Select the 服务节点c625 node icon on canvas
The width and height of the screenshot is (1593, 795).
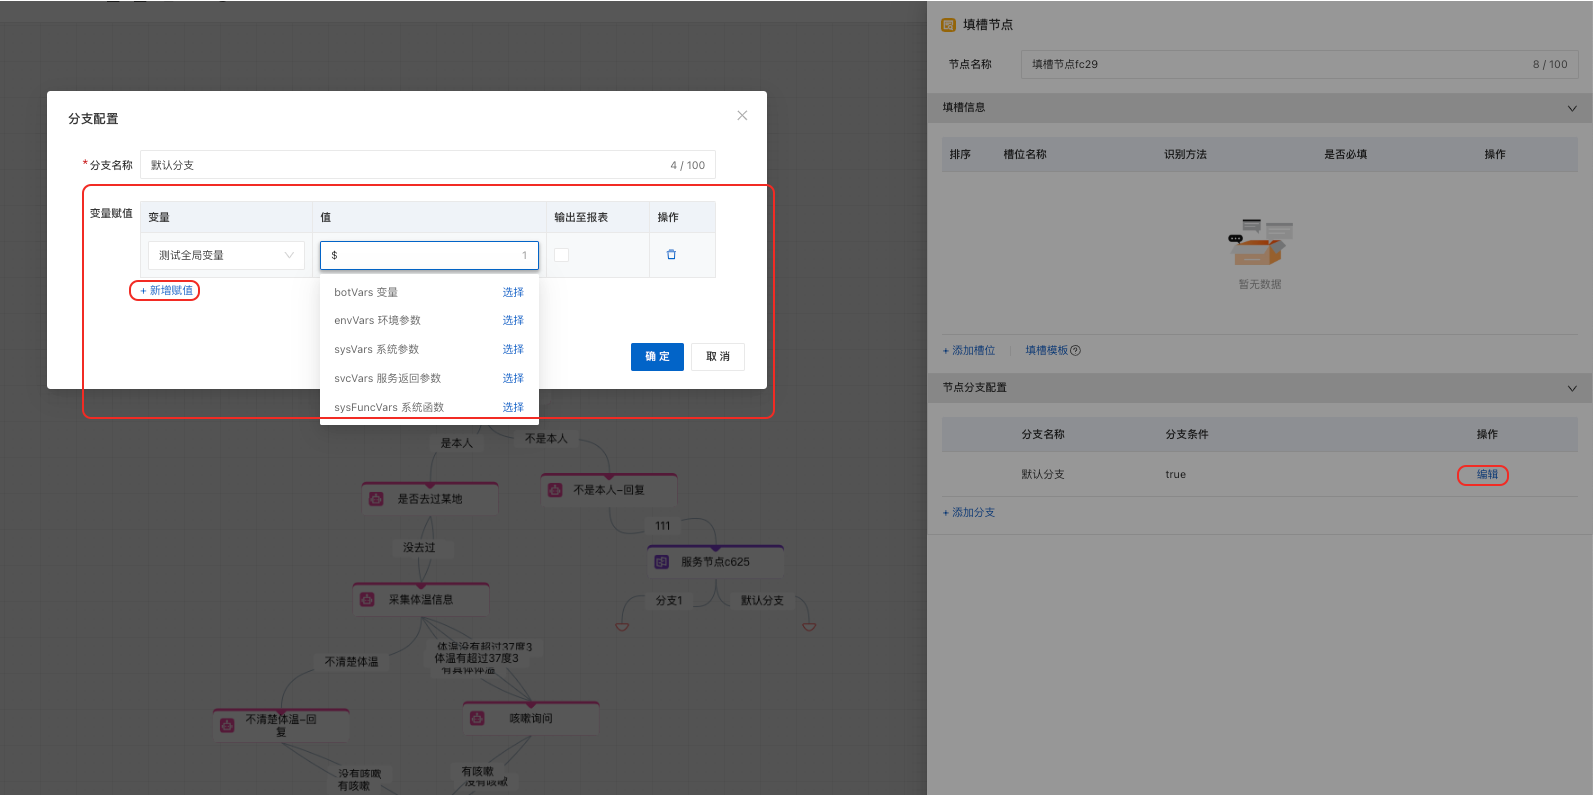point(661,562)
